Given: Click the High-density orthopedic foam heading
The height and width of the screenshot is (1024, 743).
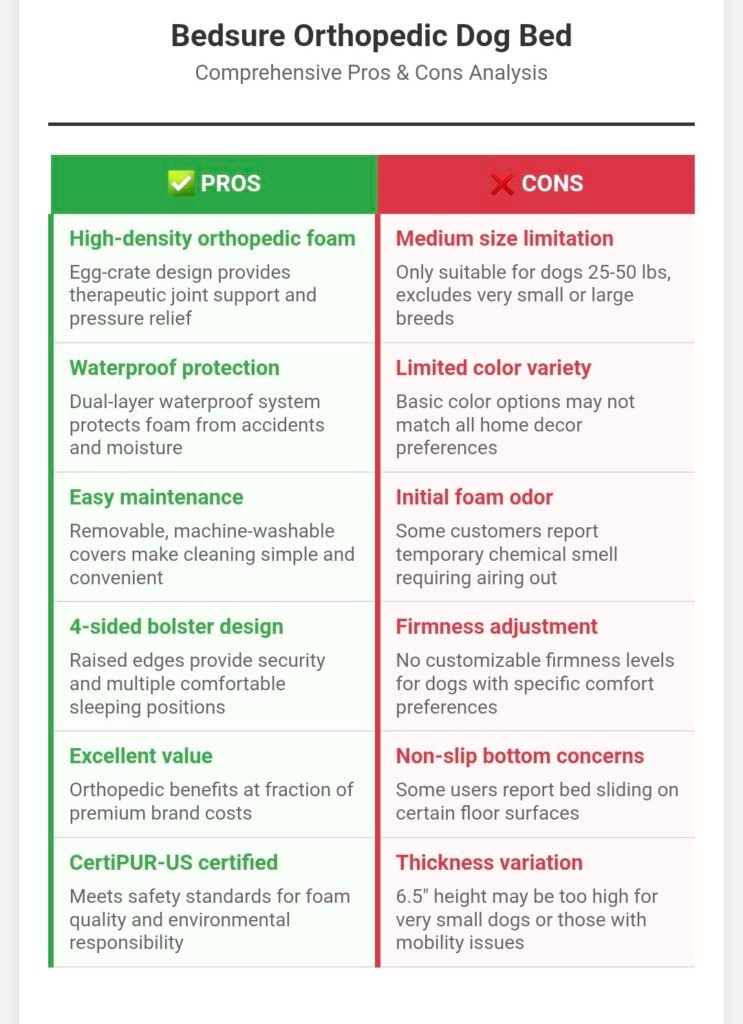Looking at the screenshot, I should 212,238.
